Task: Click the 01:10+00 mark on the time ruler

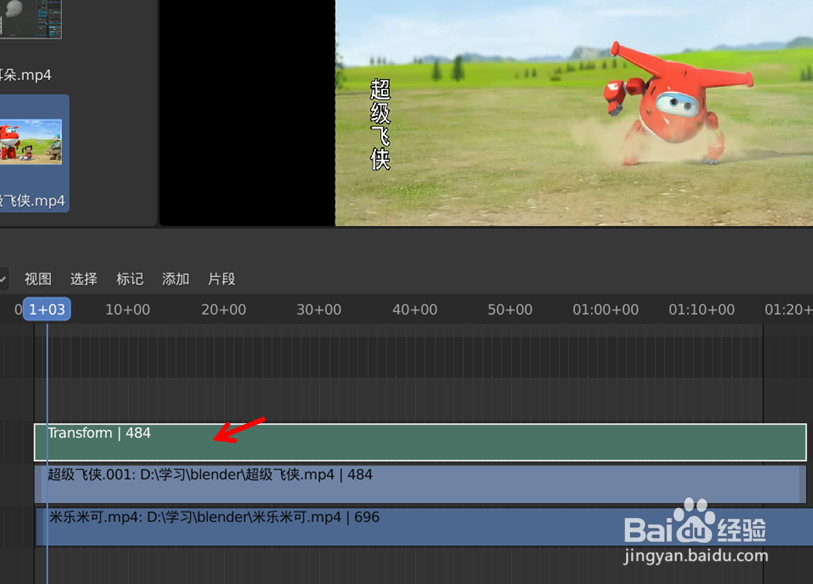Action: 702,310
